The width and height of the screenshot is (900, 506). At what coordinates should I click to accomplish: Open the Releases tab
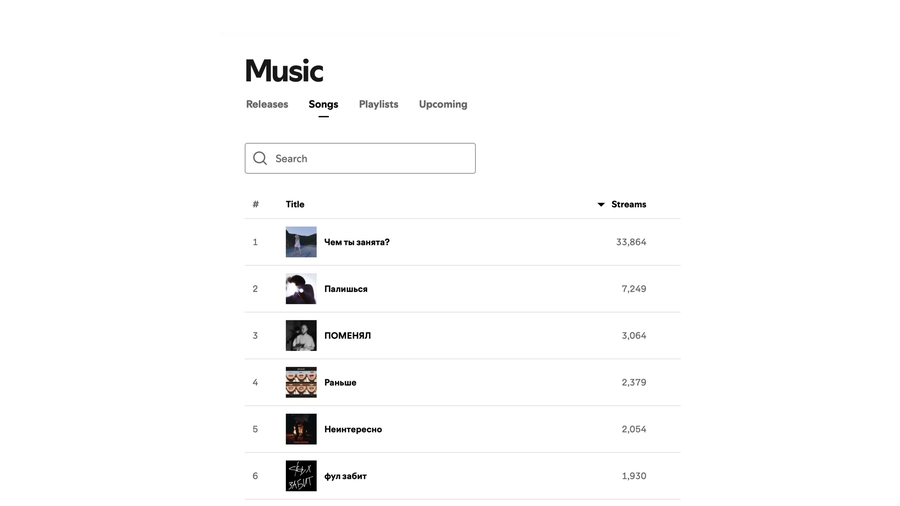[x=267, y=104]
